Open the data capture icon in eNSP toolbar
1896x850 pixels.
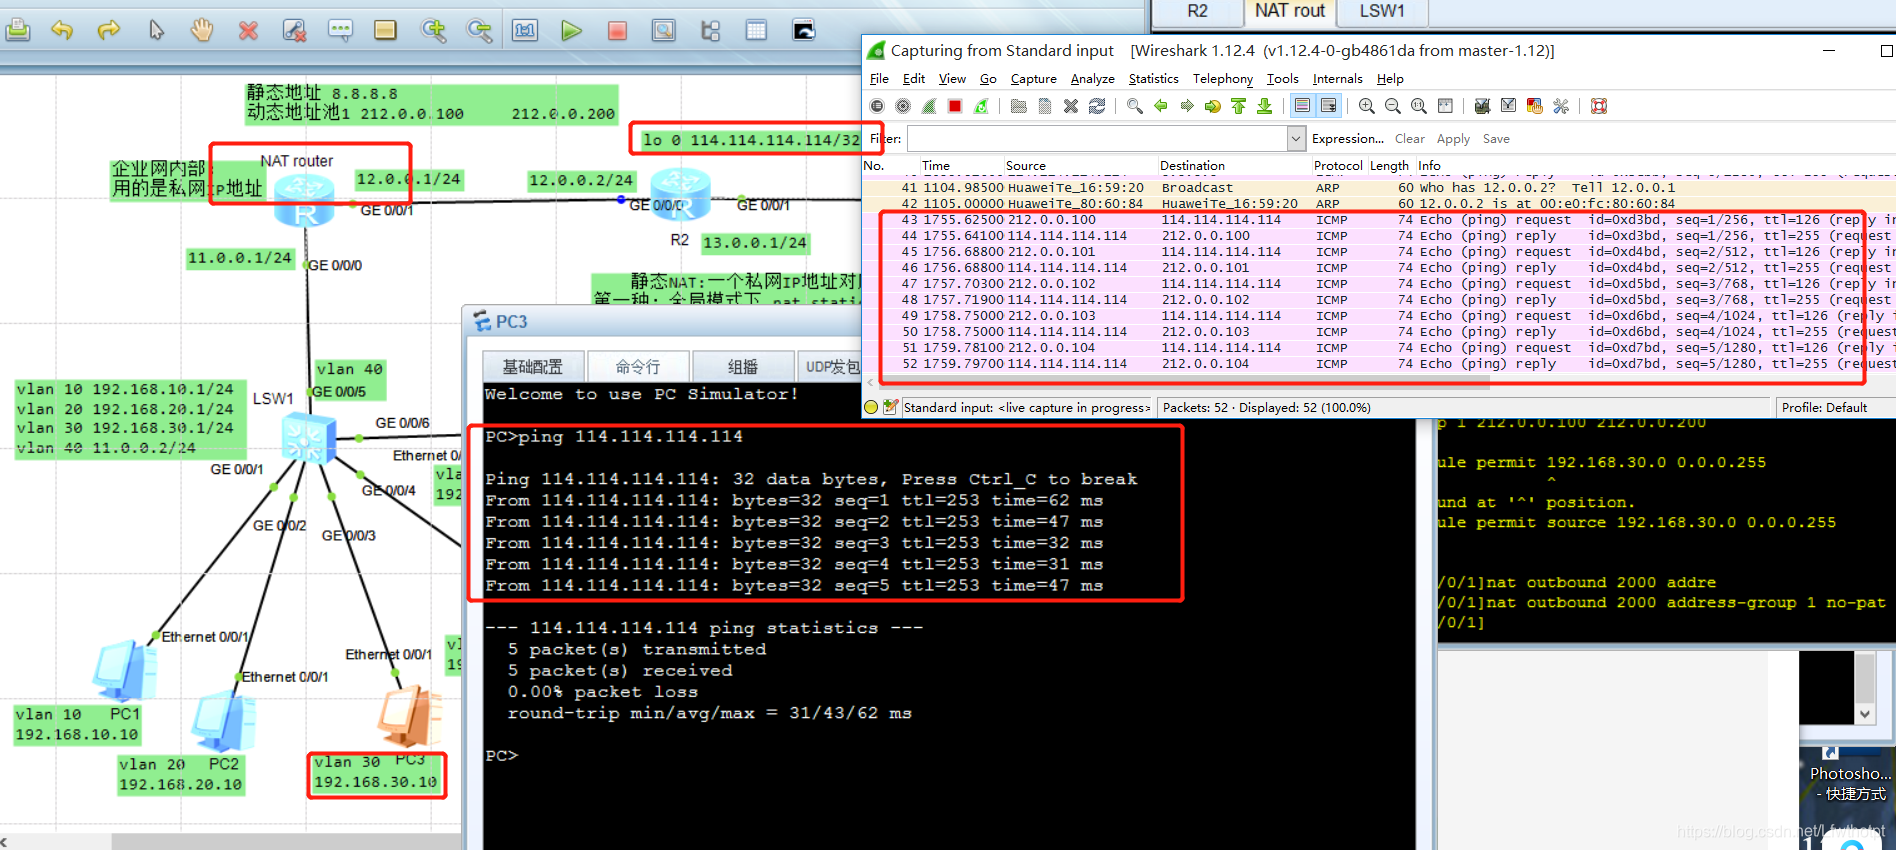pyautogui.click(x=663, y=30)
